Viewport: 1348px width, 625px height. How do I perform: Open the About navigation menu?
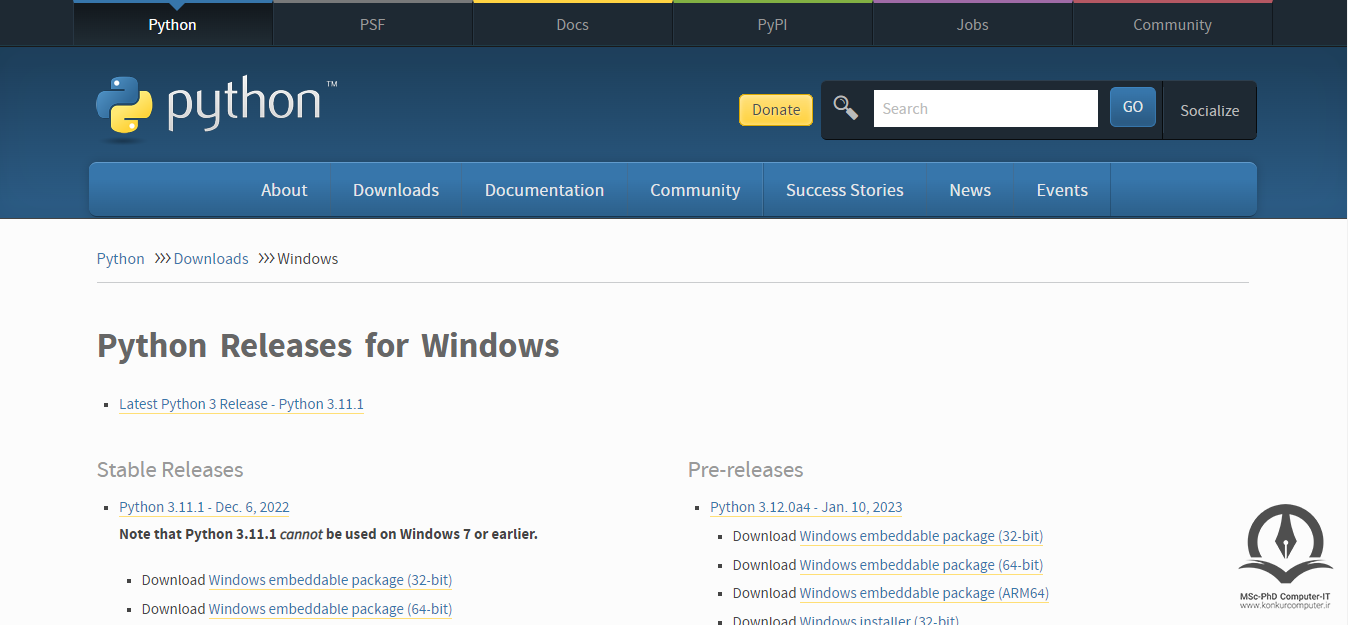pos(284,190)
